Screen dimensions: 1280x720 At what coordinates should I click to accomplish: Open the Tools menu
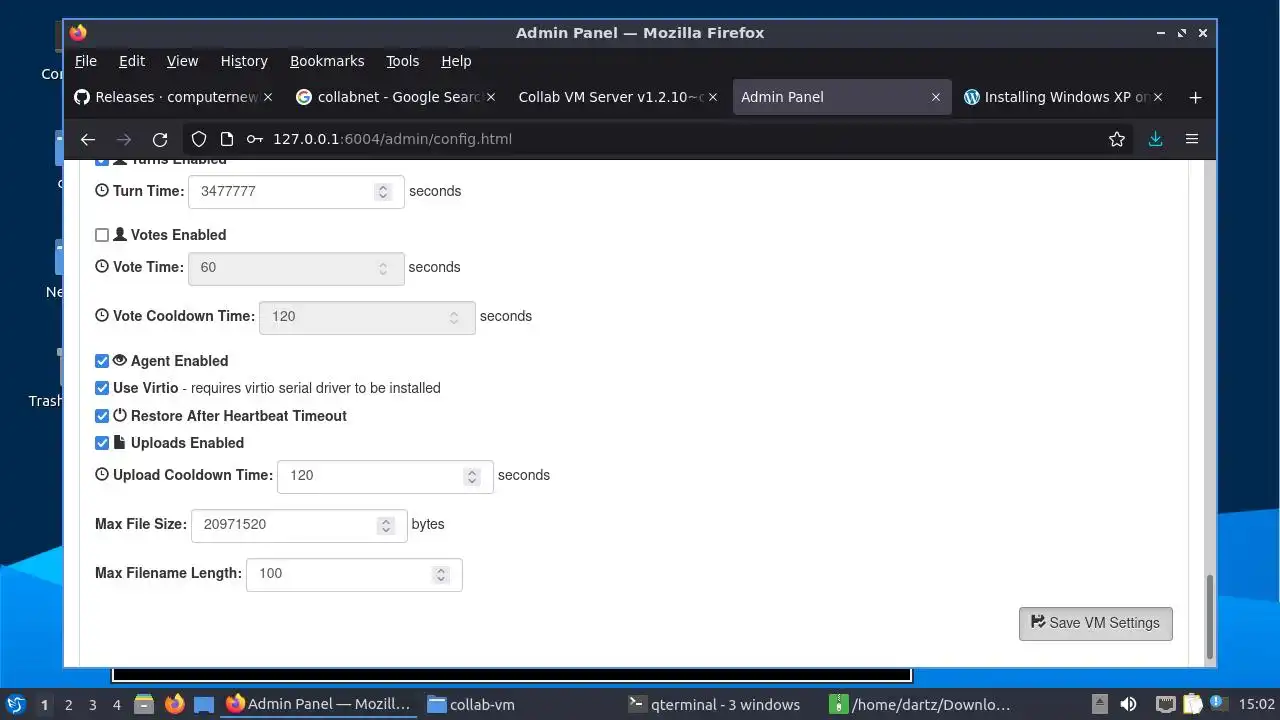pos(403,61)
